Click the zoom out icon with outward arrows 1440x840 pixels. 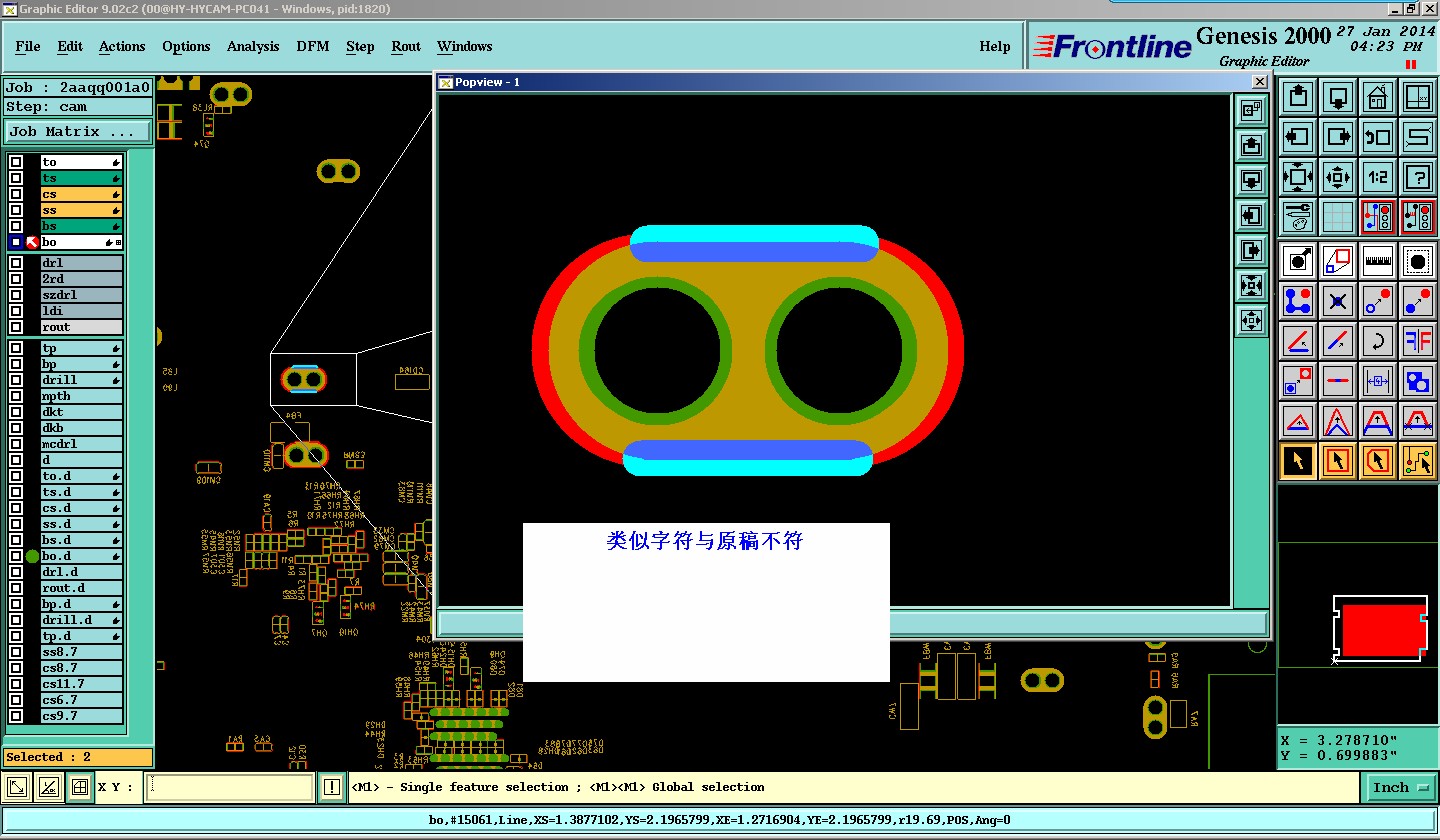pos(1338,177)
